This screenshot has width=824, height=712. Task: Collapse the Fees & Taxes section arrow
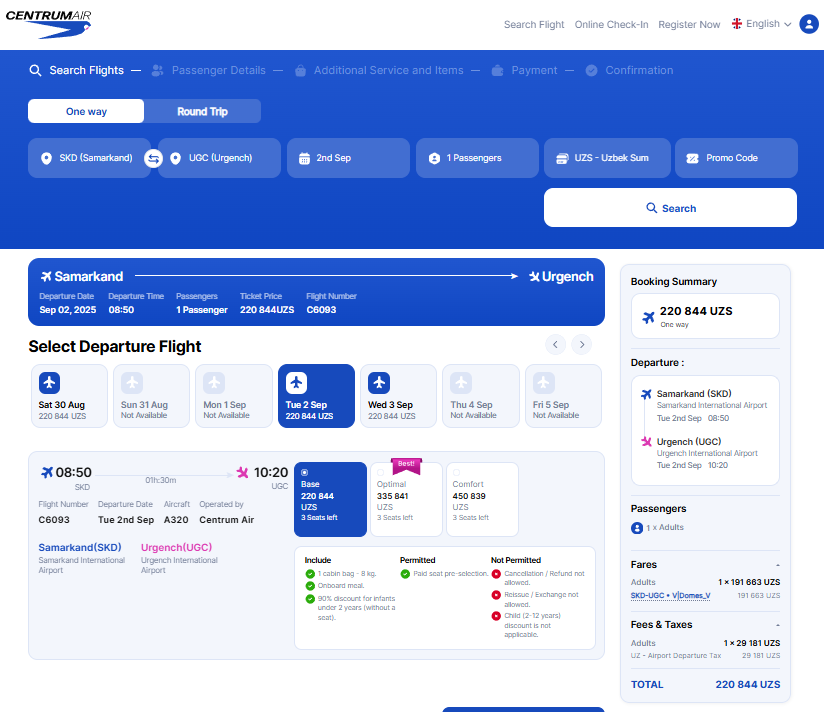(x=778, y=625)
